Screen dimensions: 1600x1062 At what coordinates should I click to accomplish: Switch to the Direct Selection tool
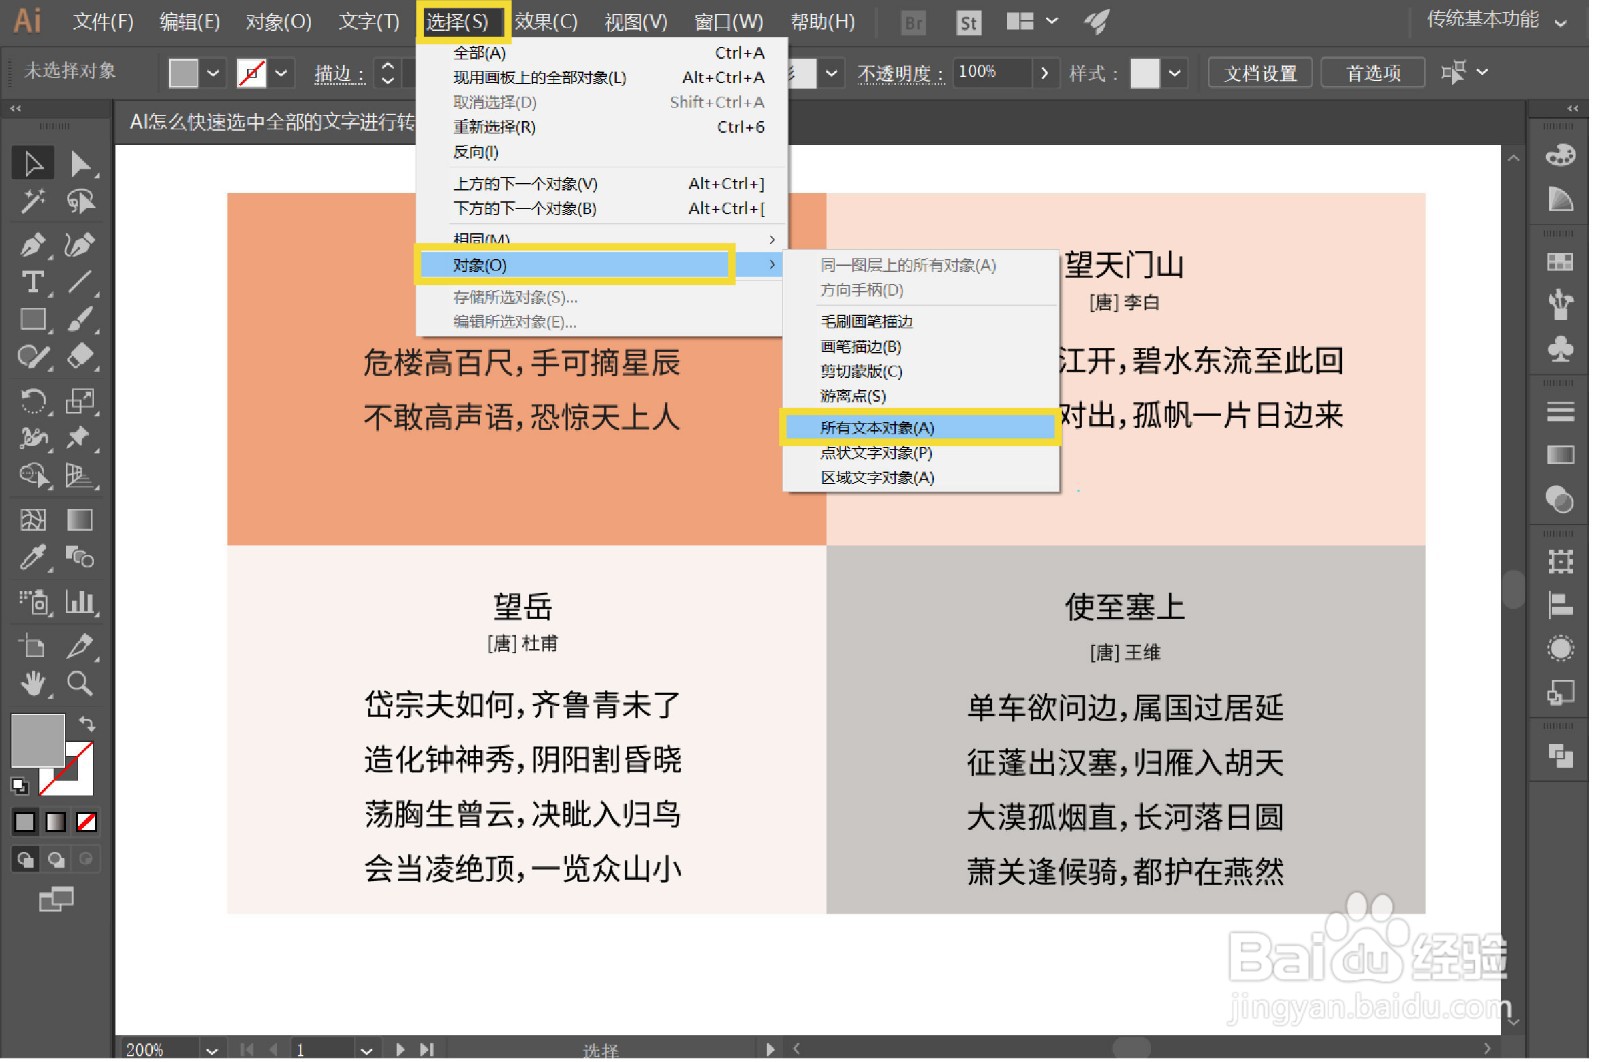click(x=82, y=163)
